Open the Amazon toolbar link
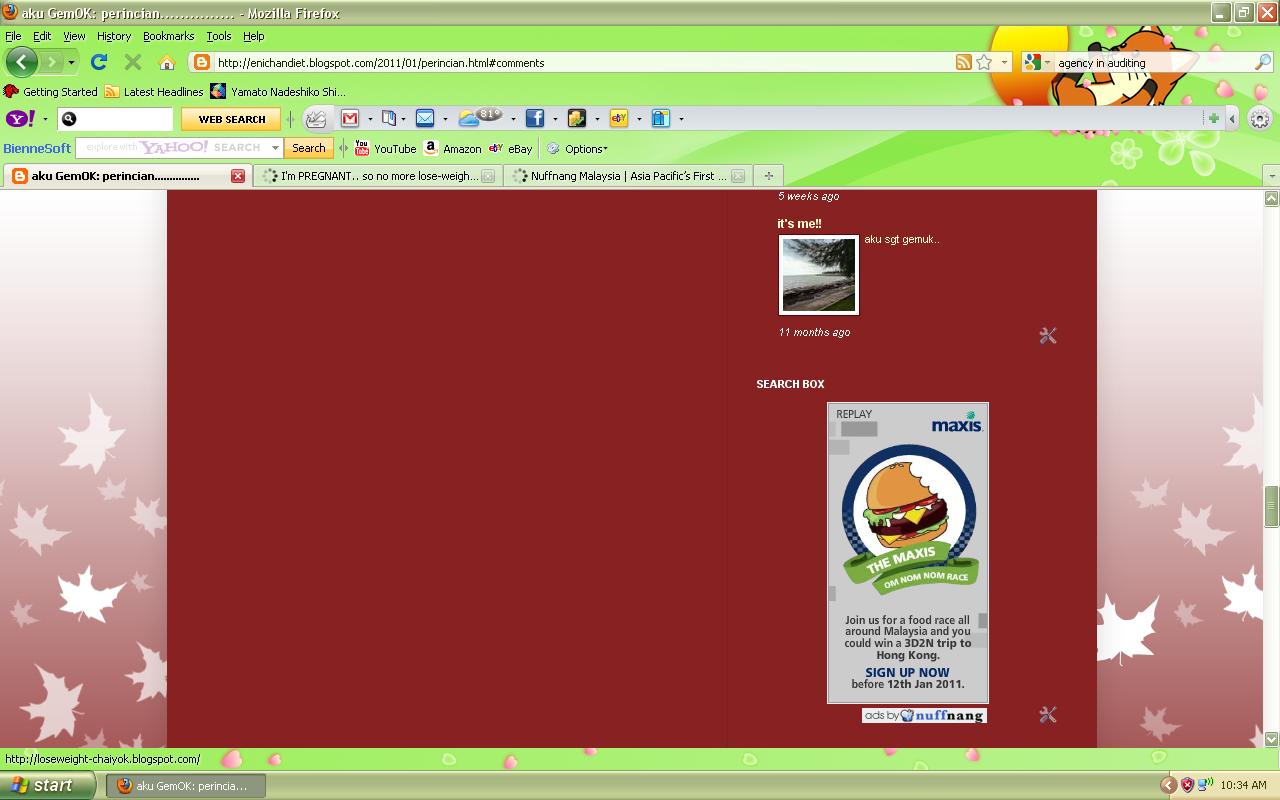The image size is (1280, 800). [453, 149]
